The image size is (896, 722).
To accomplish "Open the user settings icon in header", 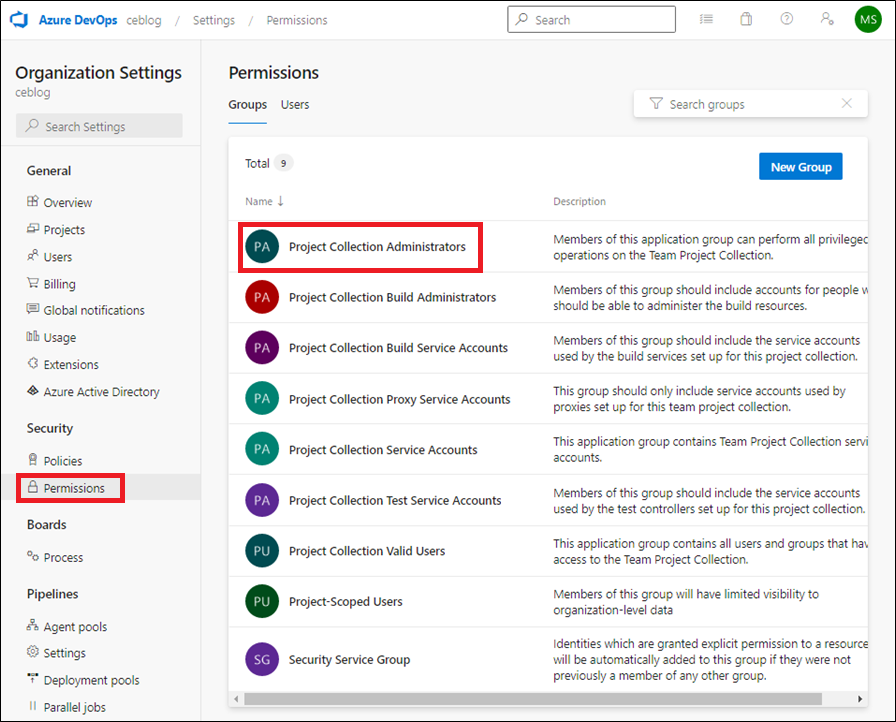I will pos(827,19).
